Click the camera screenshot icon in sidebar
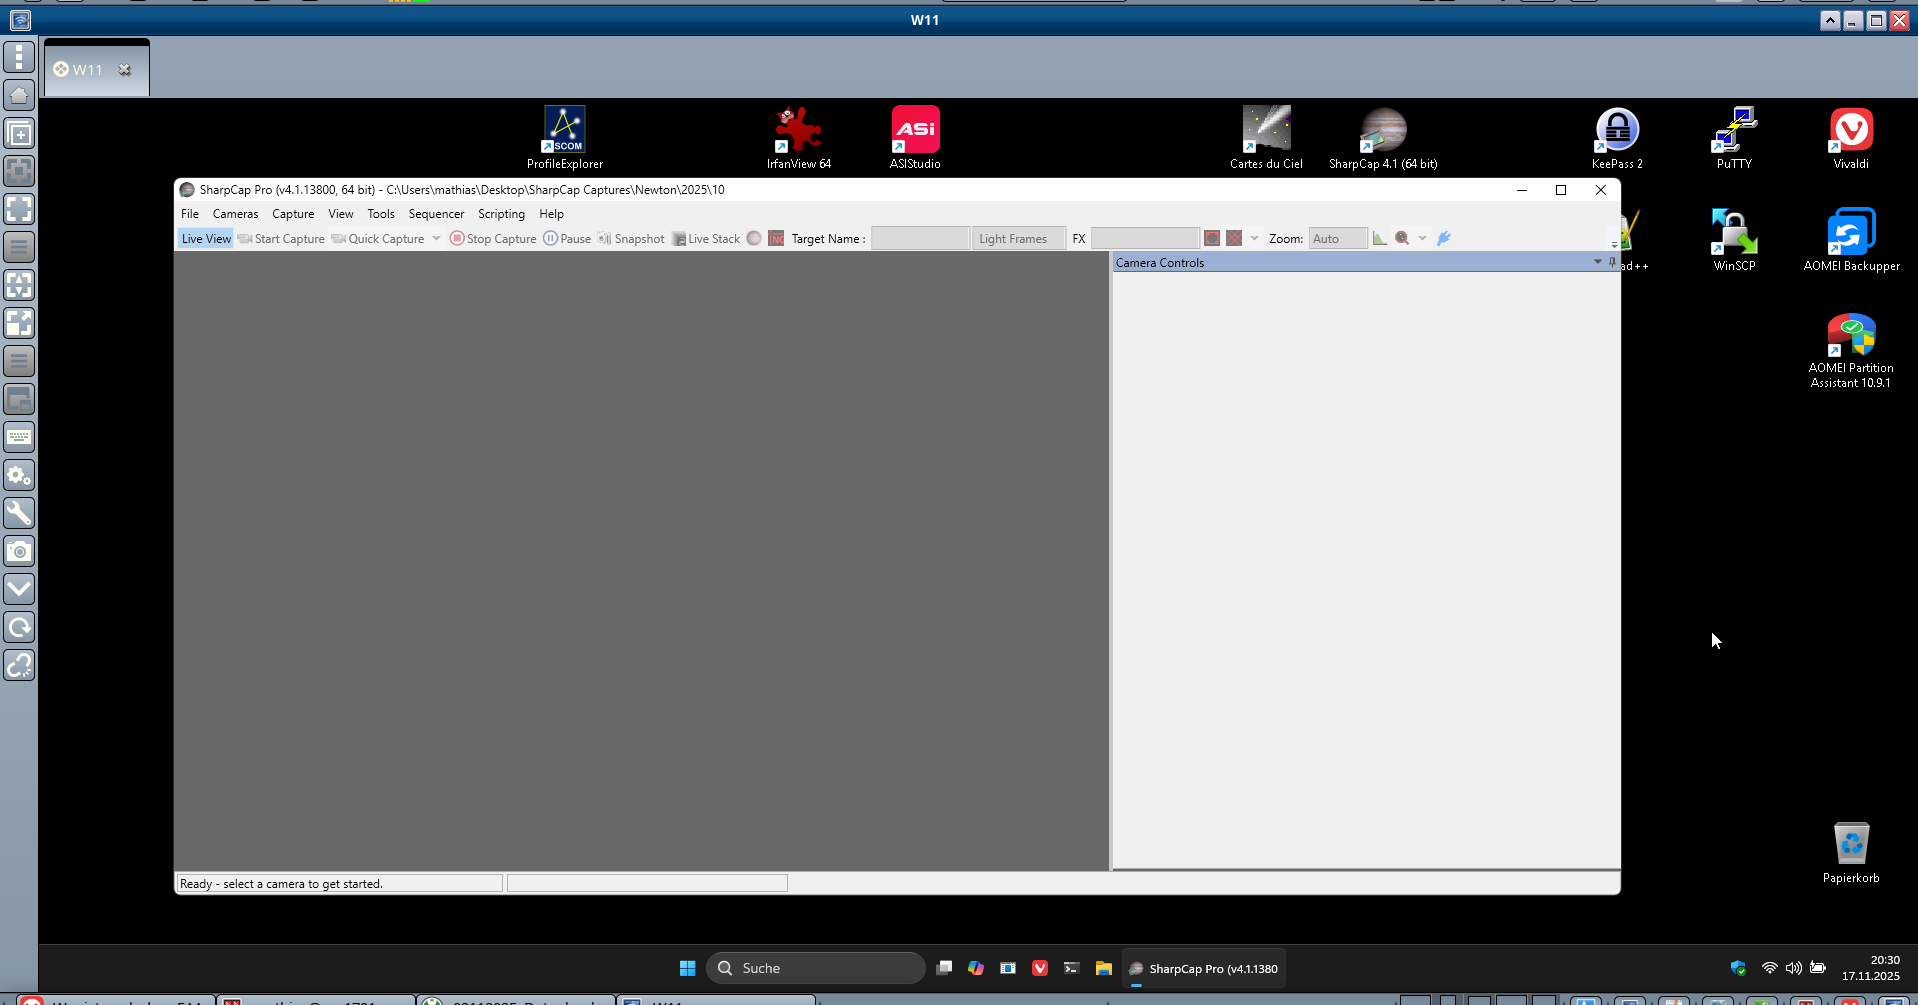 [x=19, y=551]
